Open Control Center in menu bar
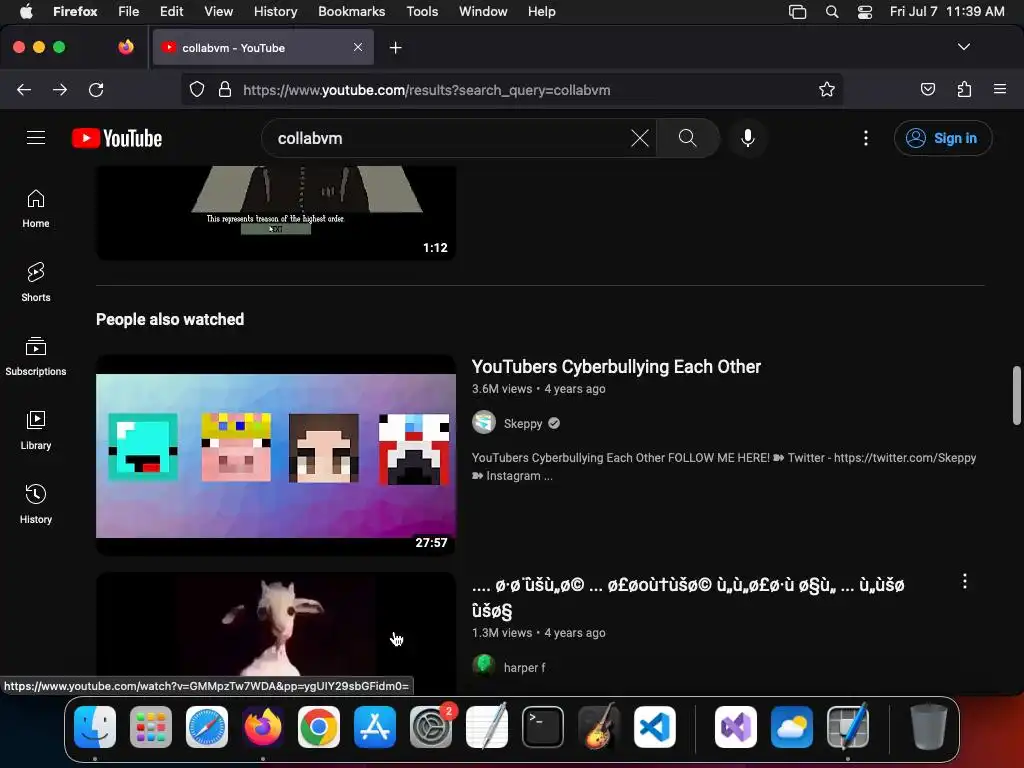Screen dimensions: 1024x768 pyautogui.click(x=865, y=11)
